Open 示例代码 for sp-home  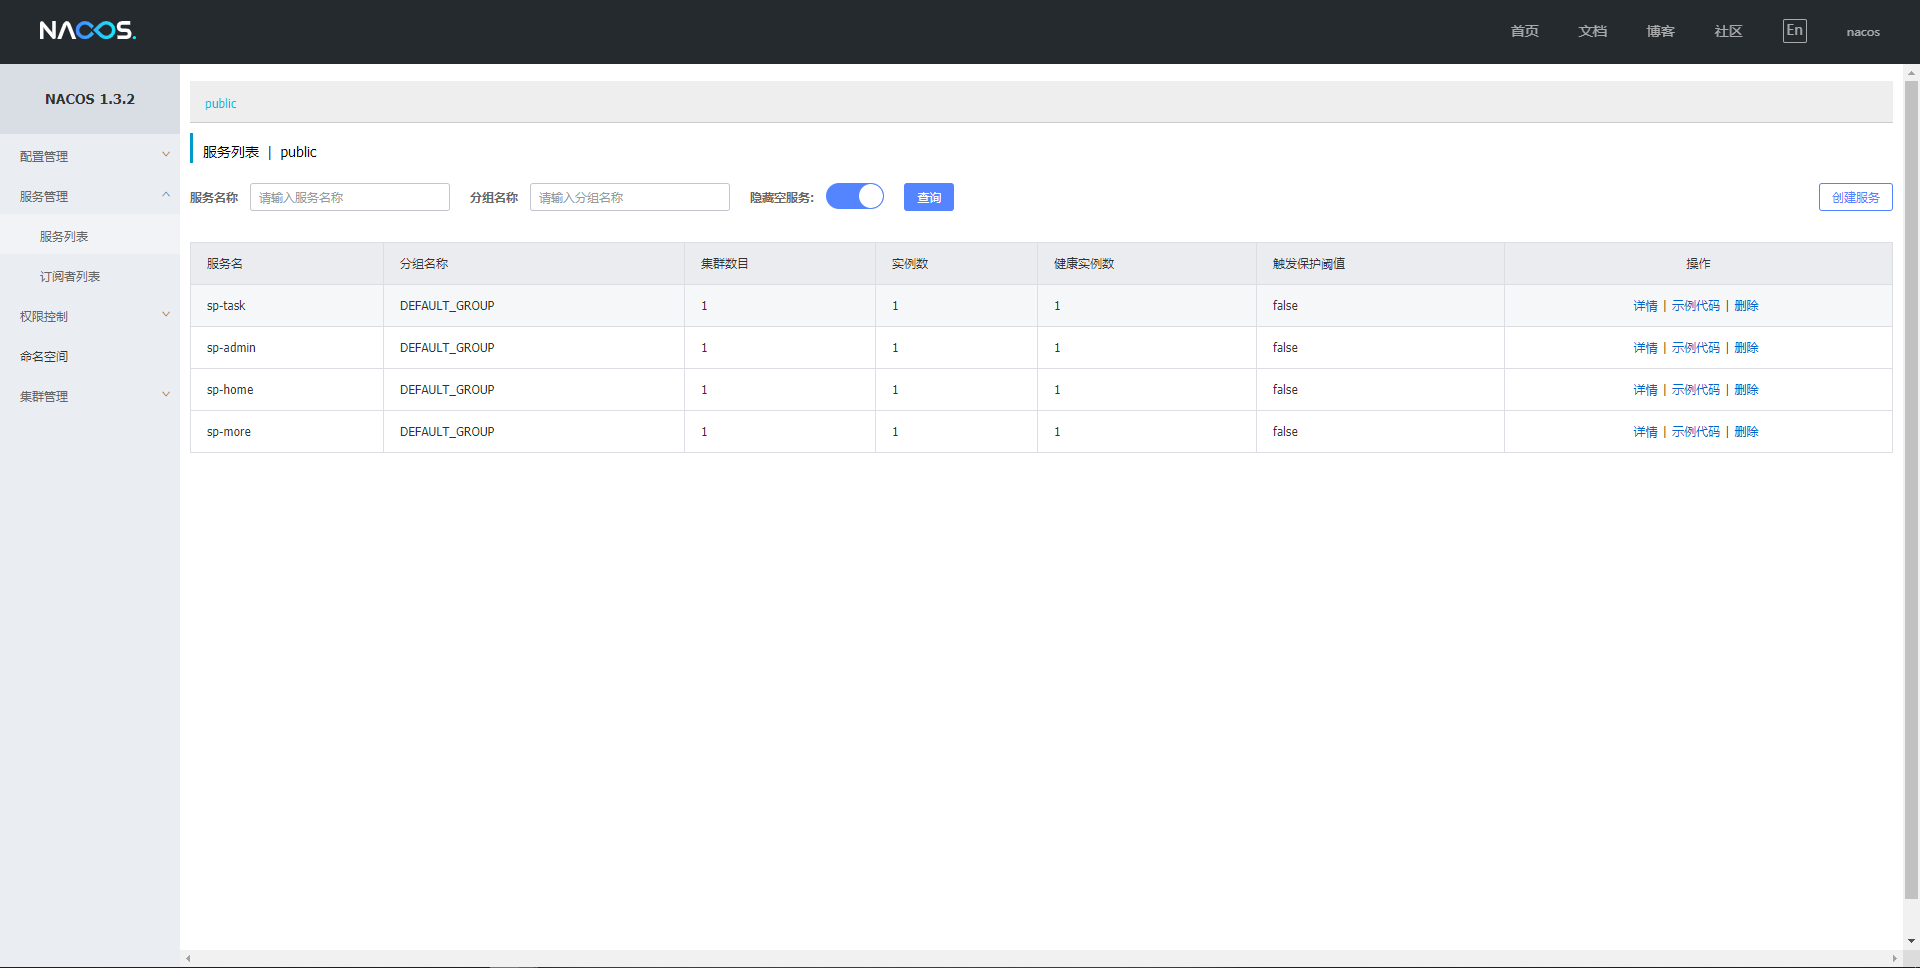pos(1696,390)
